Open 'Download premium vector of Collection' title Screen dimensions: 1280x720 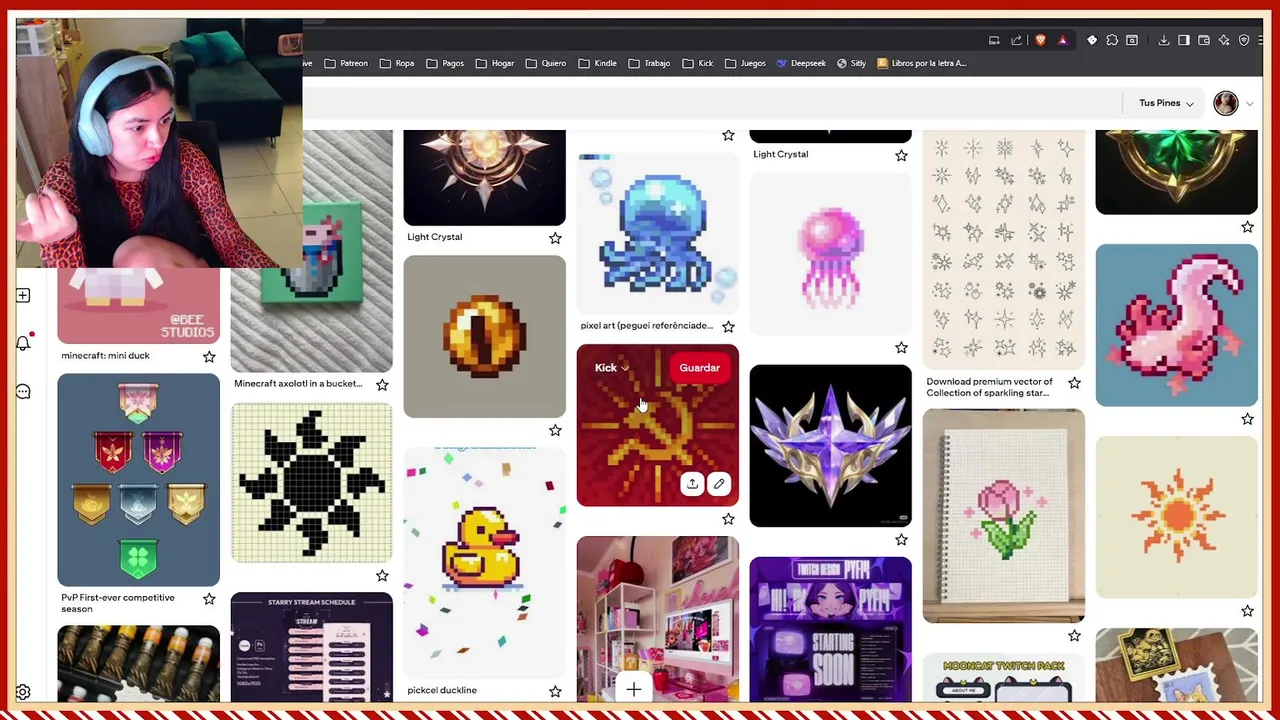click(989, 387)
